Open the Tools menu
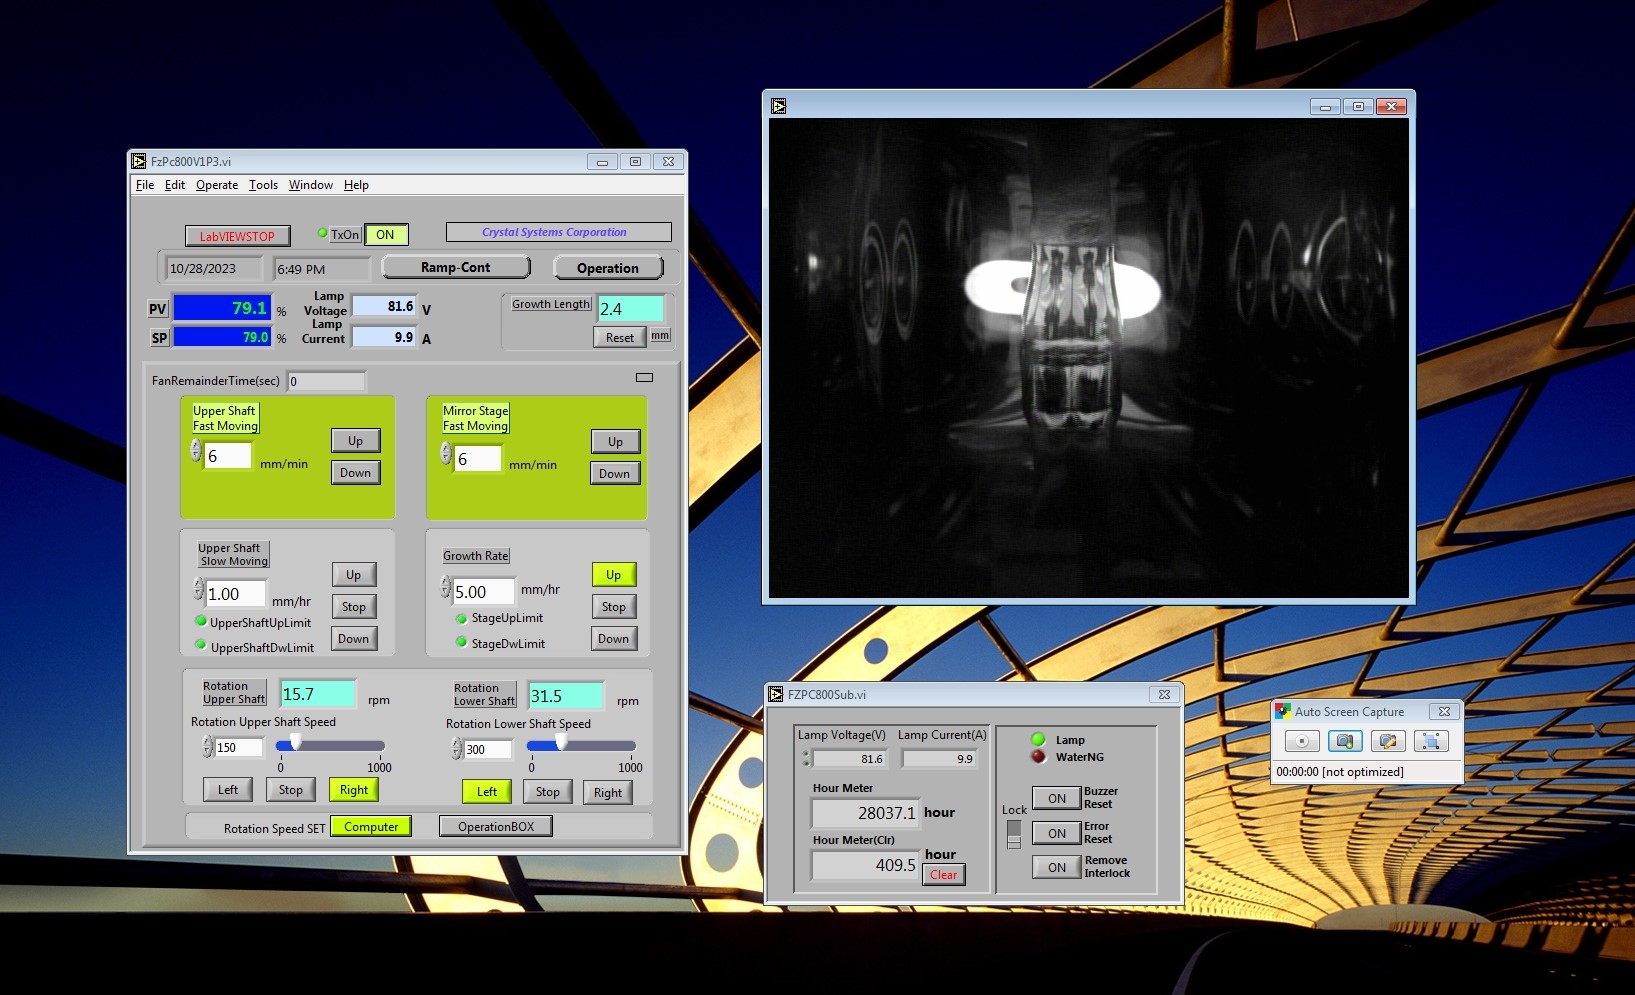The image size is (1635, 995). [x=263, y=185]
